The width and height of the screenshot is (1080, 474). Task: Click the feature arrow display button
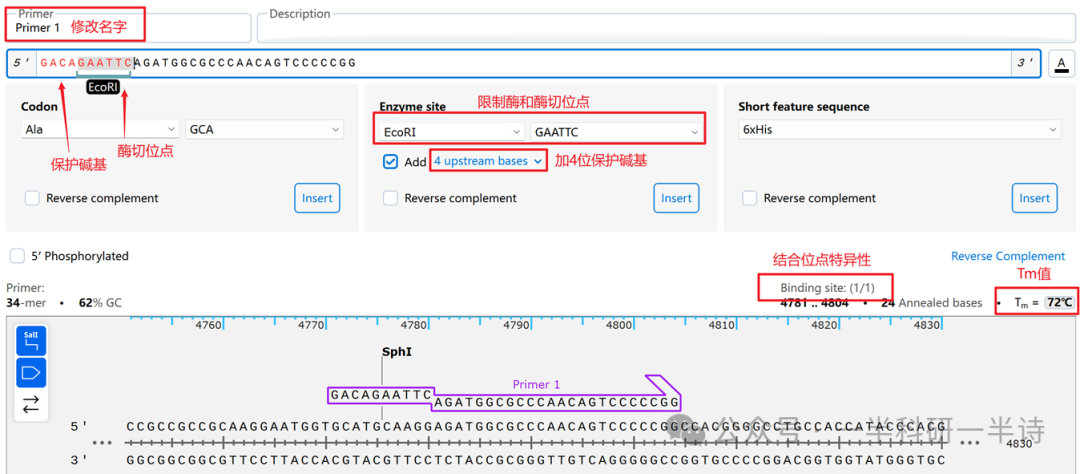click(31, 373)
